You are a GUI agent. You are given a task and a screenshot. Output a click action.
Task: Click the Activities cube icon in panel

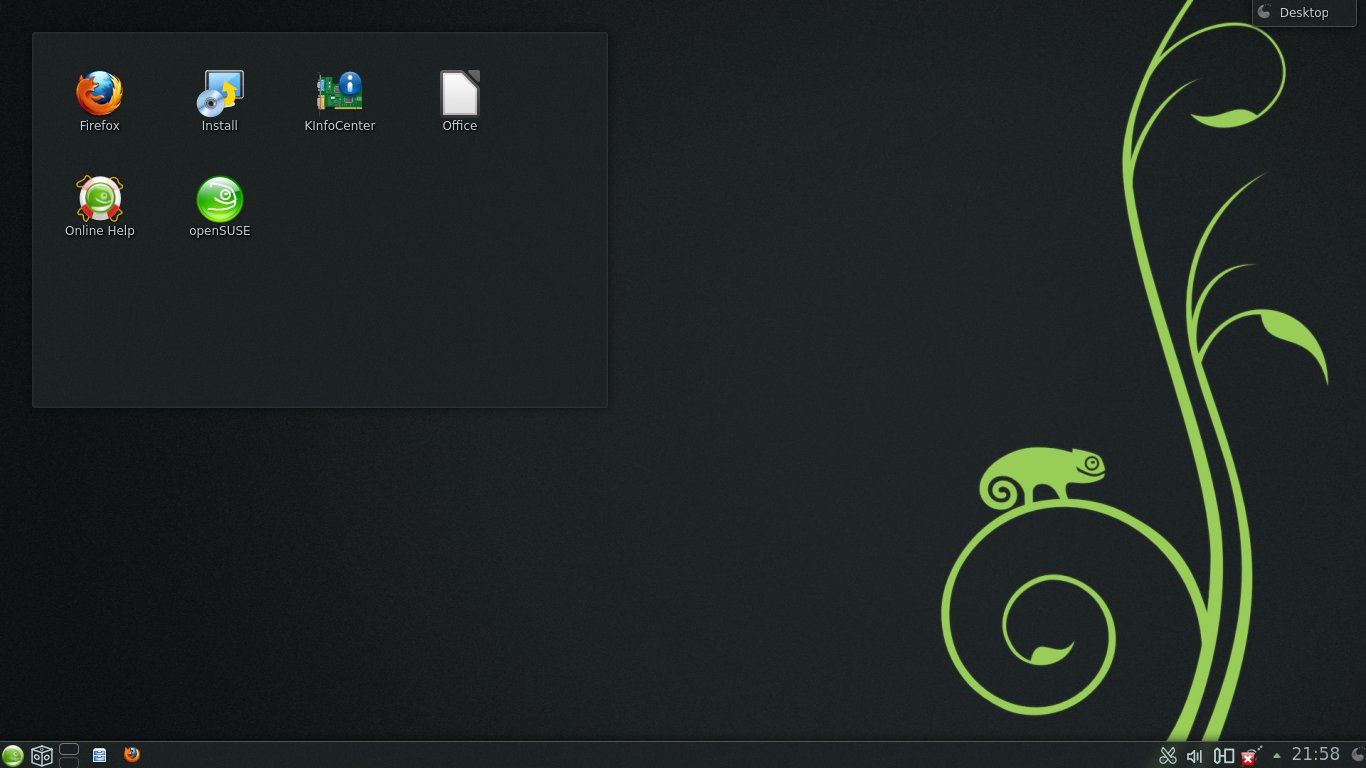pos(42,755)
